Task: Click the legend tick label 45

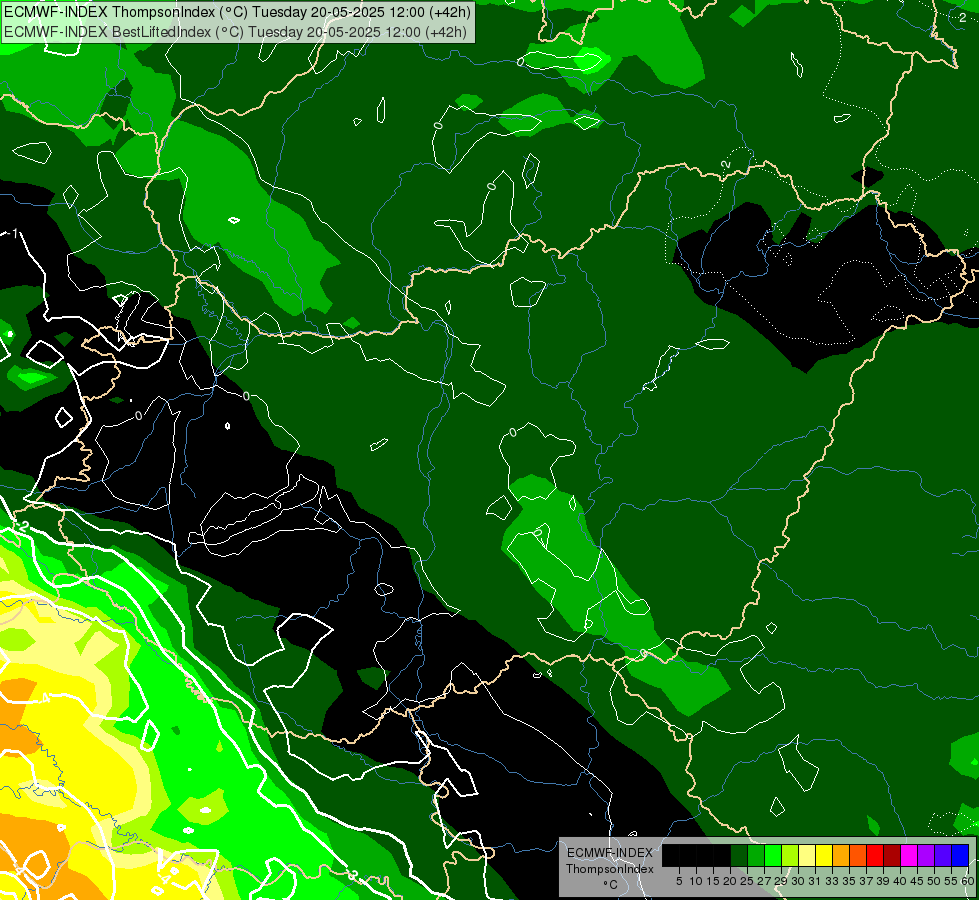Action: tap(917, 881)
